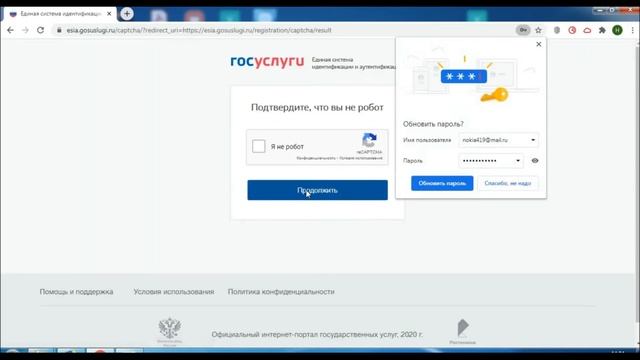Click the Продолжить button

click(318, 190)
